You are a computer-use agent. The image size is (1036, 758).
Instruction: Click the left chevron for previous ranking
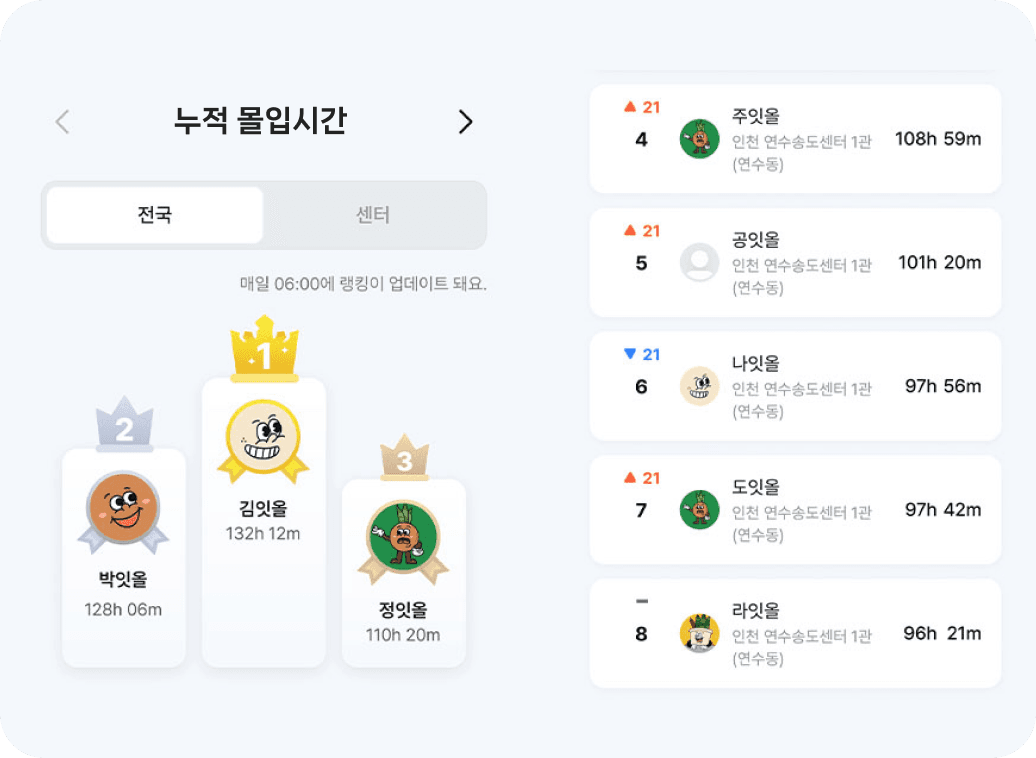[61, 121]
